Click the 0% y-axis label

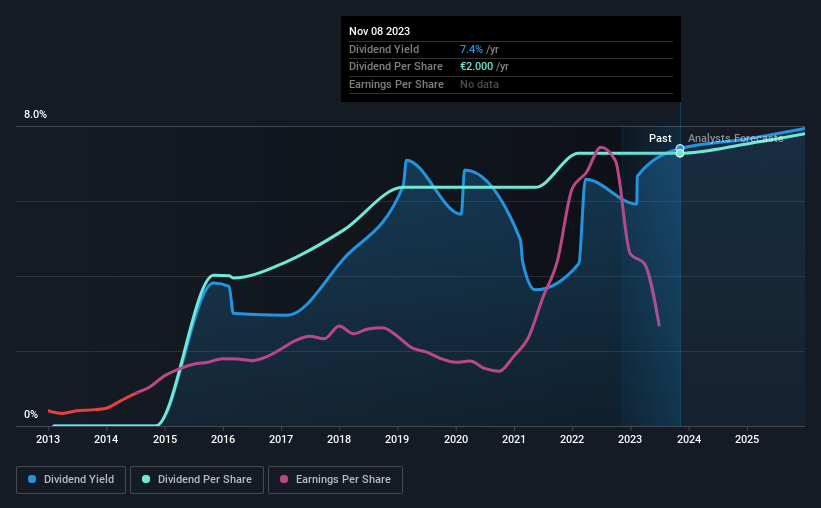pos(31,414)
